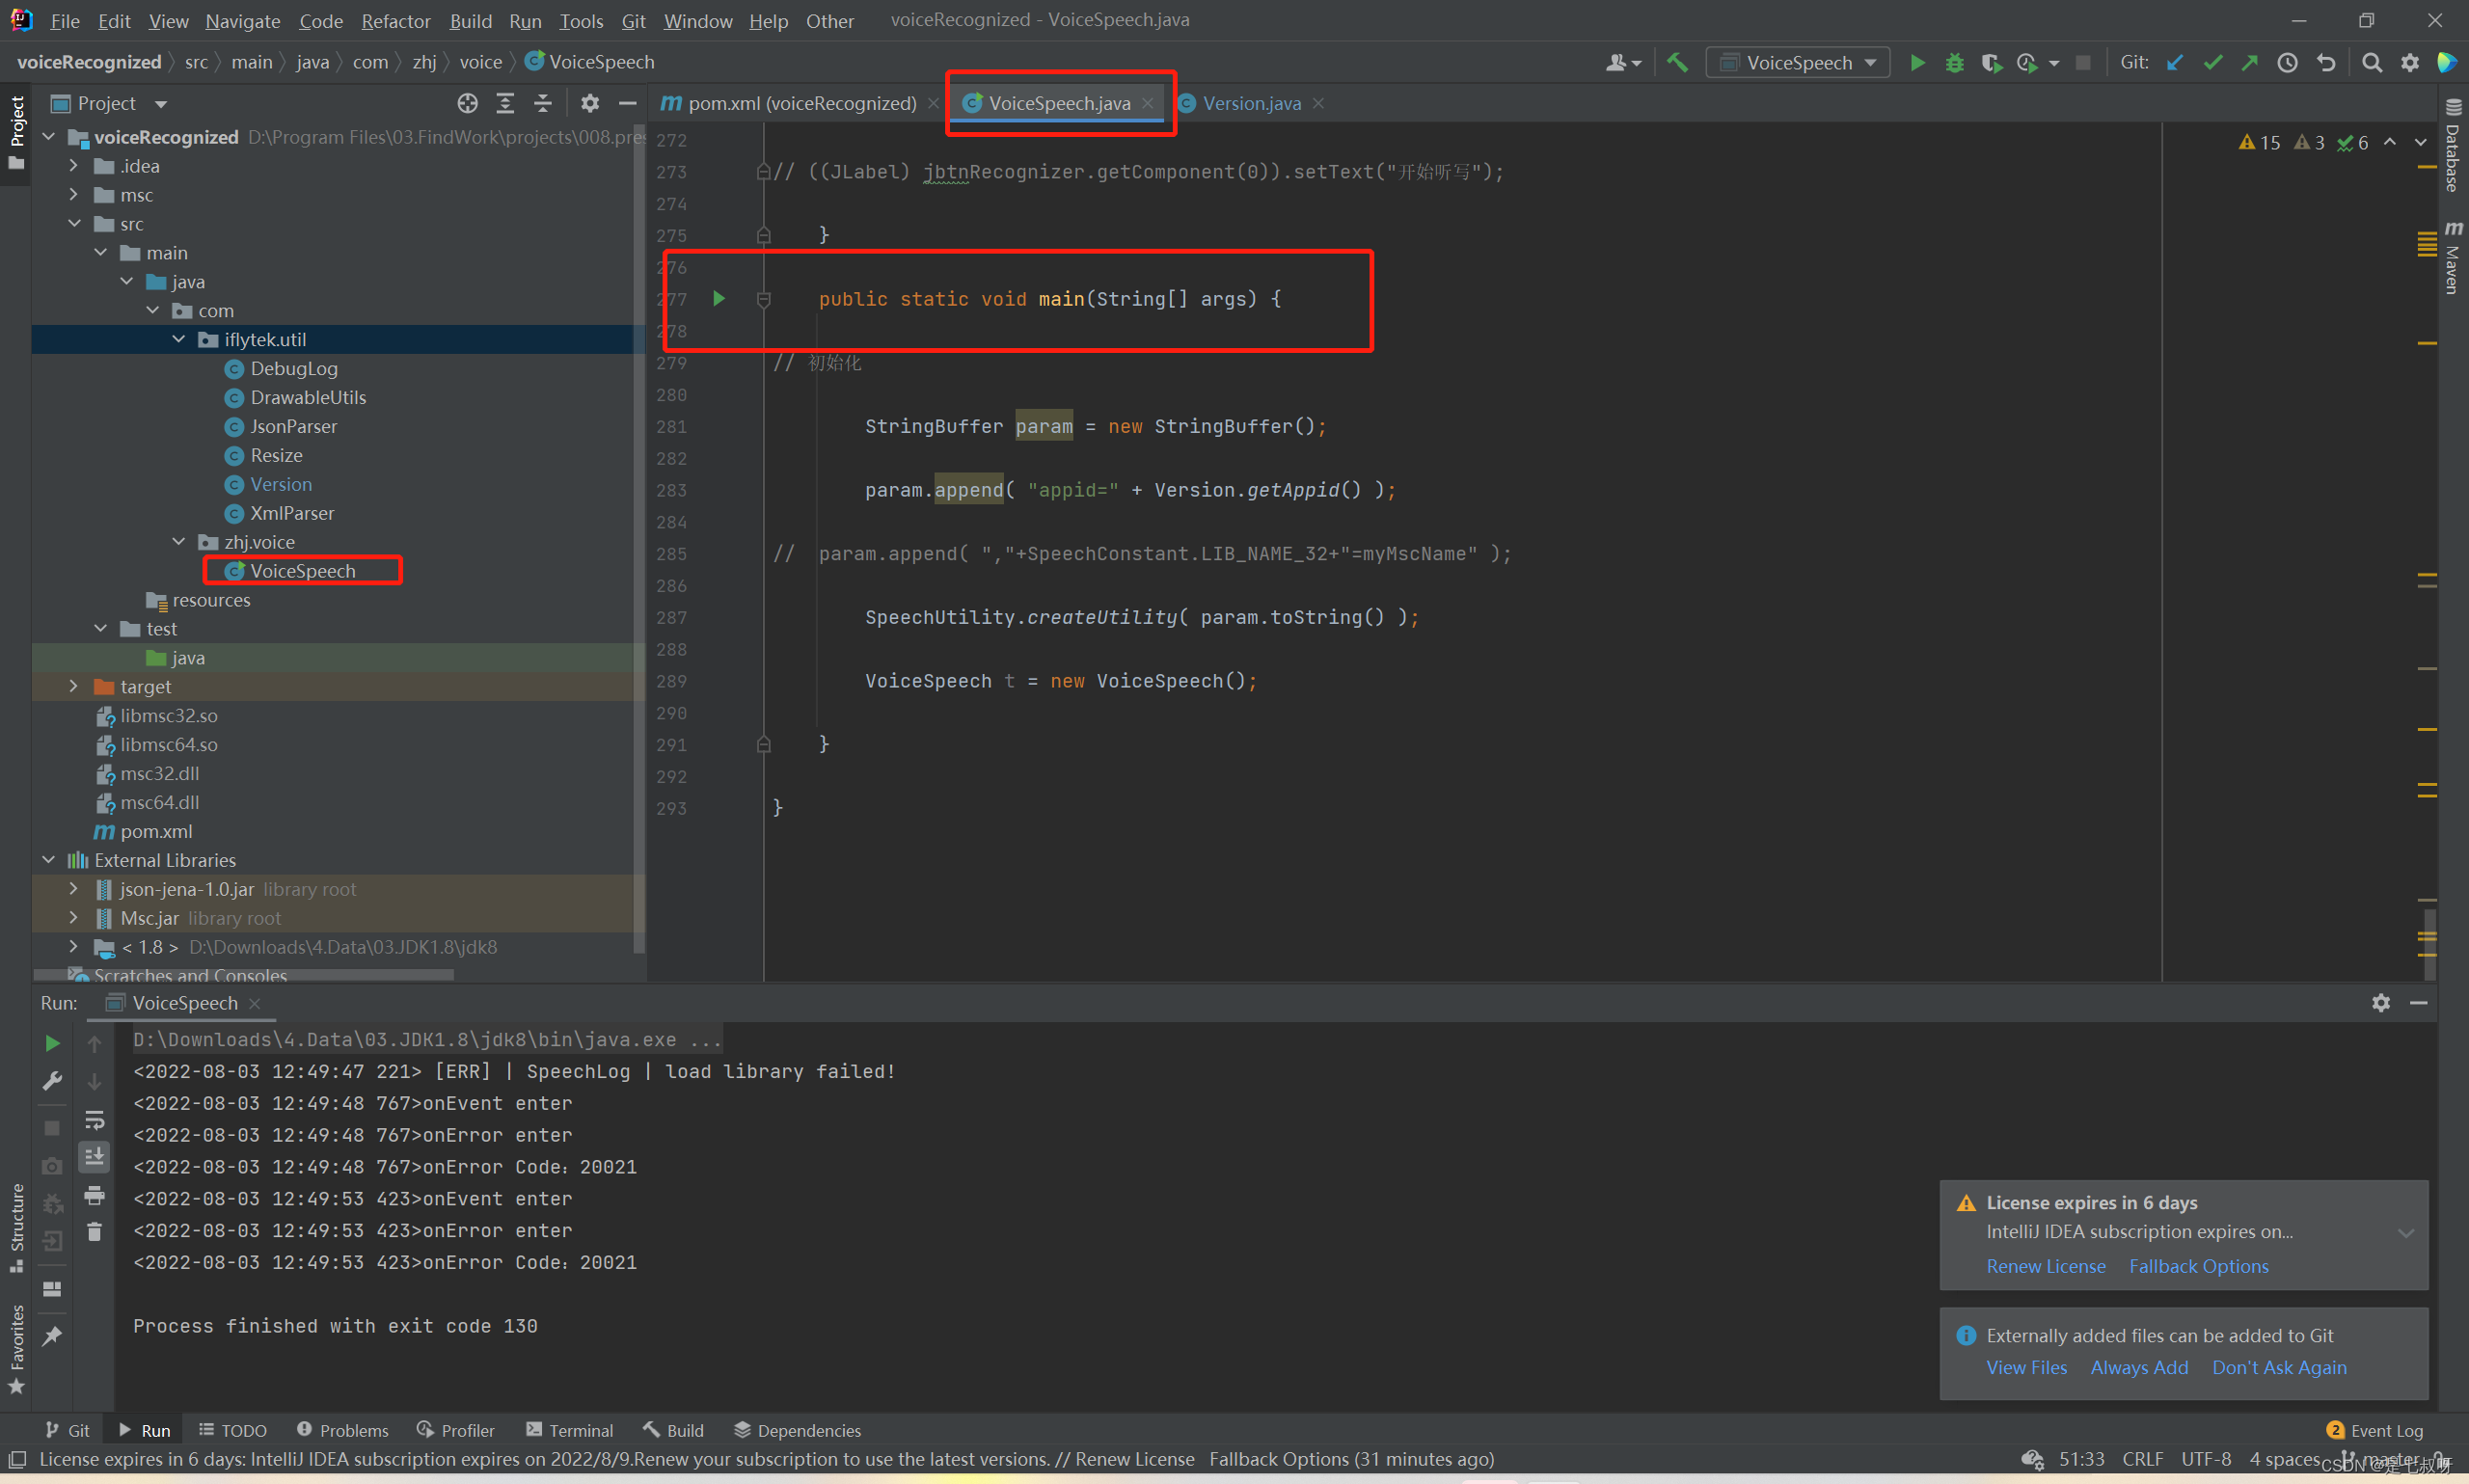Toggle Soft-Wrap in the Run console

pos(94,1120)
